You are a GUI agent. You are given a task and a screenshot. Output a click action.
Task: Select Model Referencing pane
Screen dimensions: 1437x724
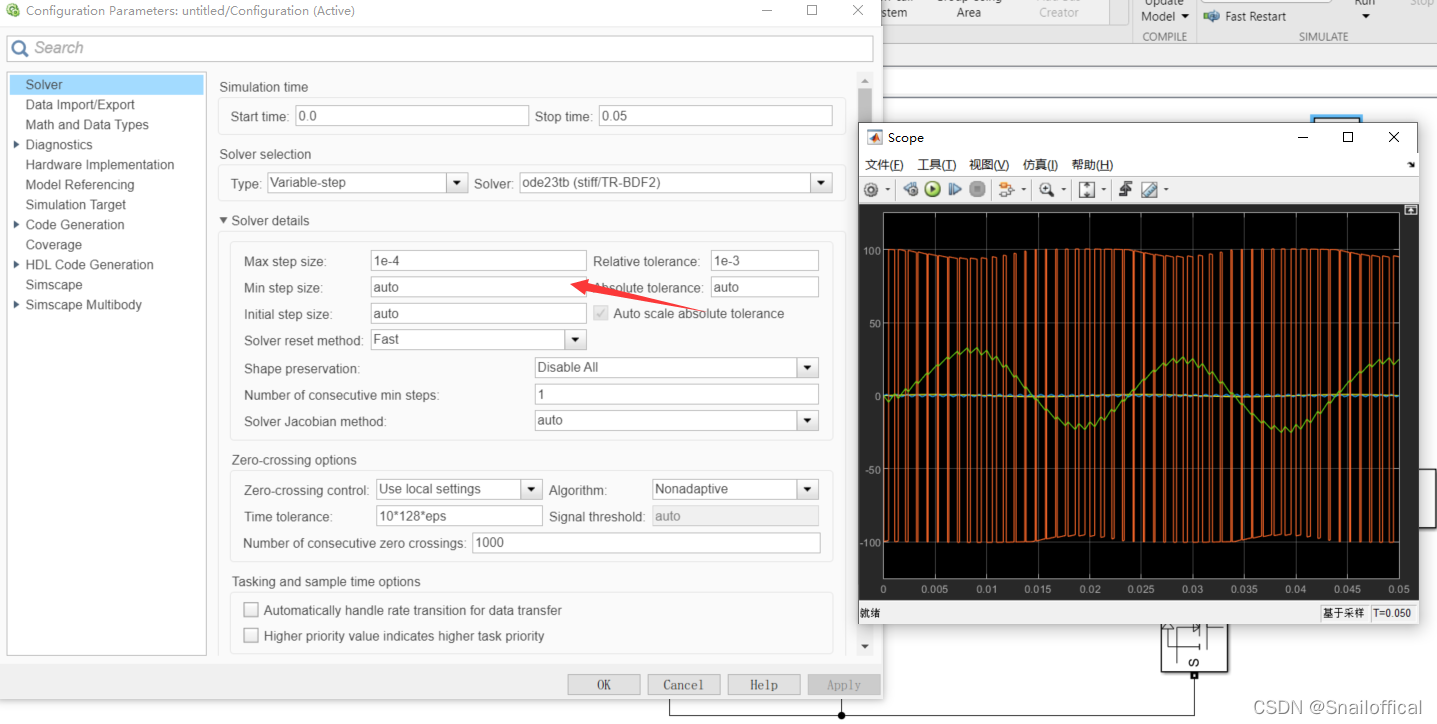[x=80, y=185]
